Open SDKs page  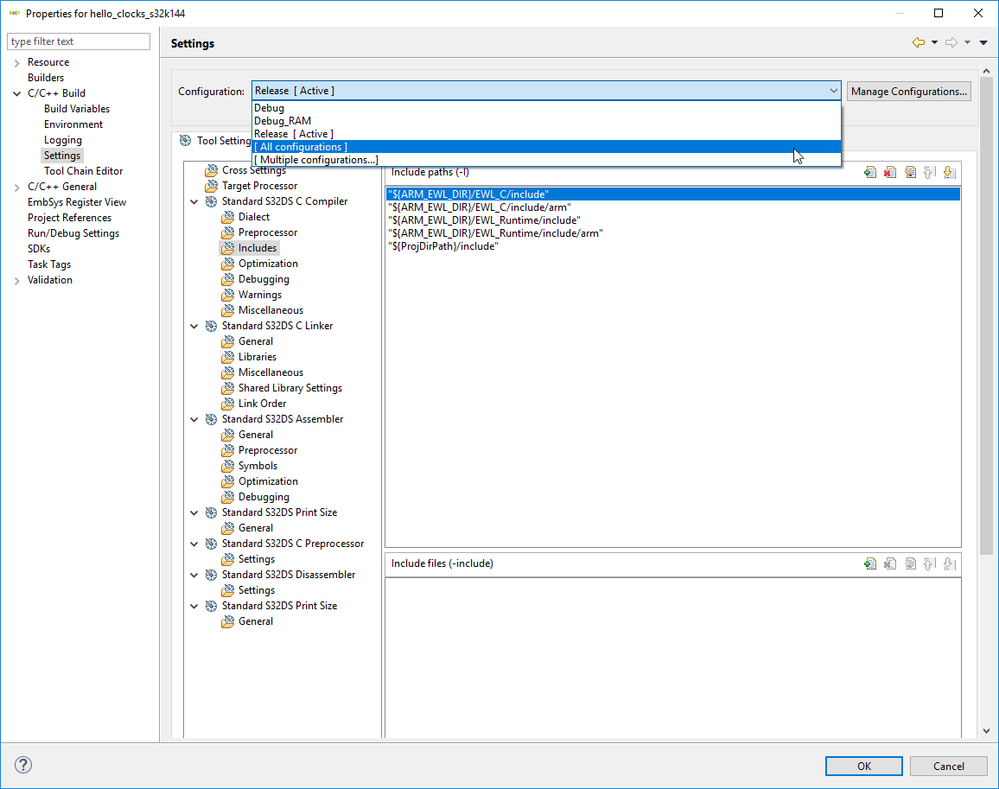38,249
